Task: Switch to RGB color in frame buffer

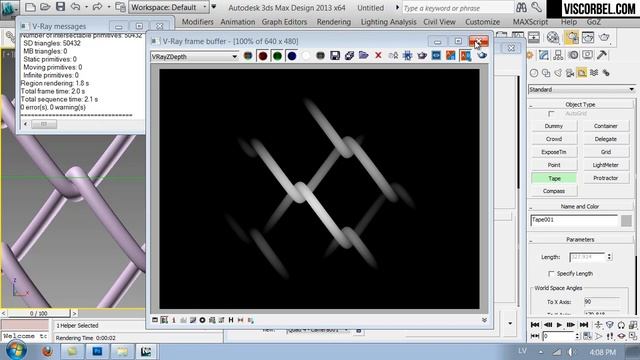Action: (x=248, y=56)
